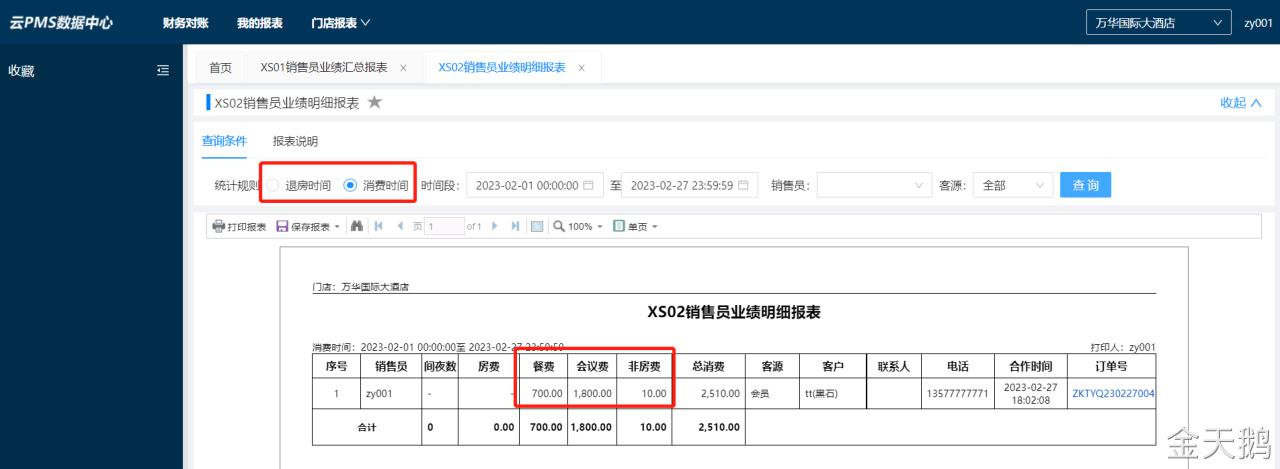The image size is (1280, 469).
Task: Click the 收藏 sidebar label
Action: (x=21, y=71)
